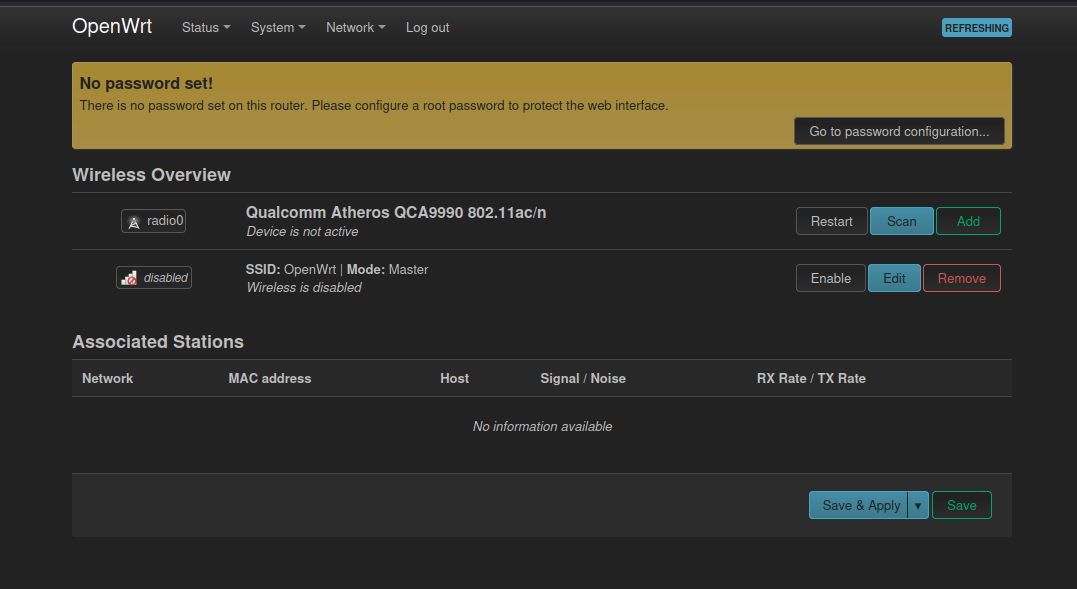Click the SSID: OpenWrt Mode: Master line
The height and width of the screenshot is (589, 1077).
click(337, 270)
